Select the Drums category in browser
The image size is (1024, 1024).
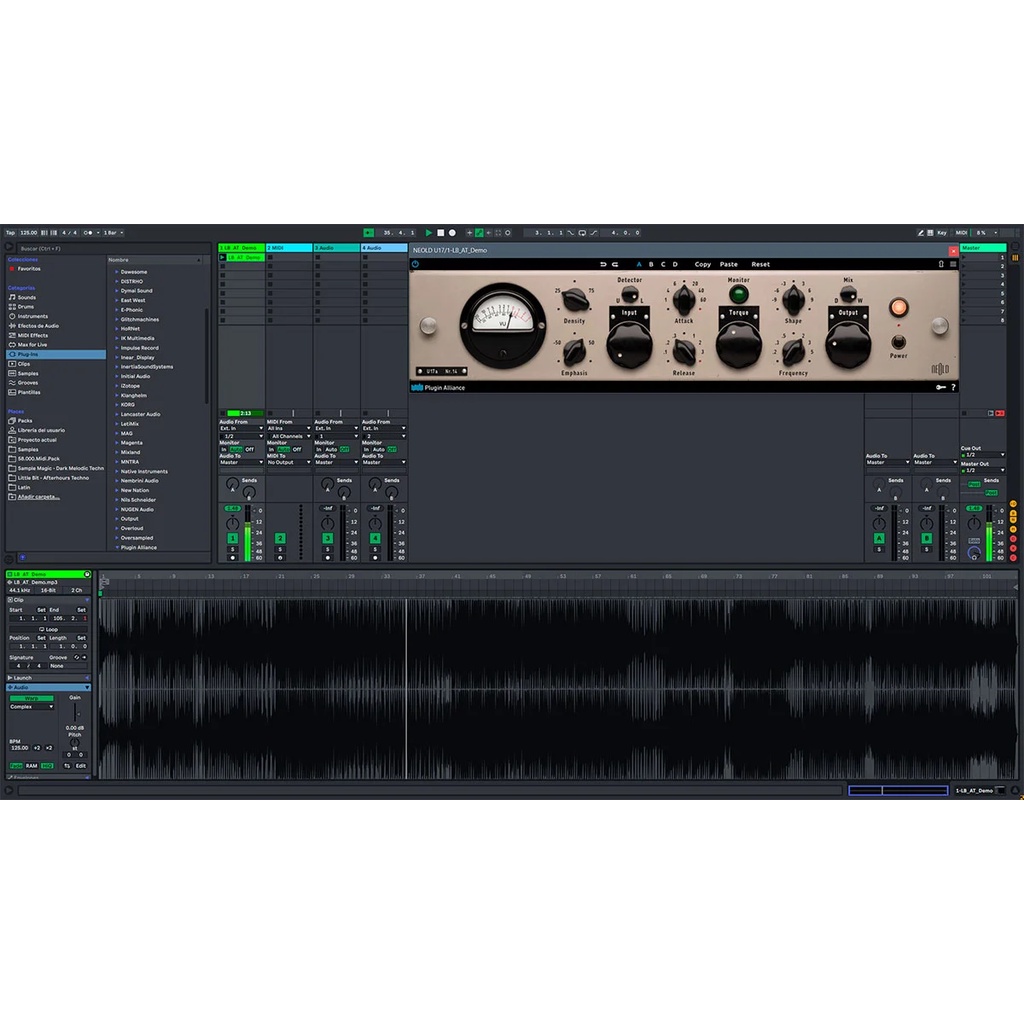(x=25, y=306)
